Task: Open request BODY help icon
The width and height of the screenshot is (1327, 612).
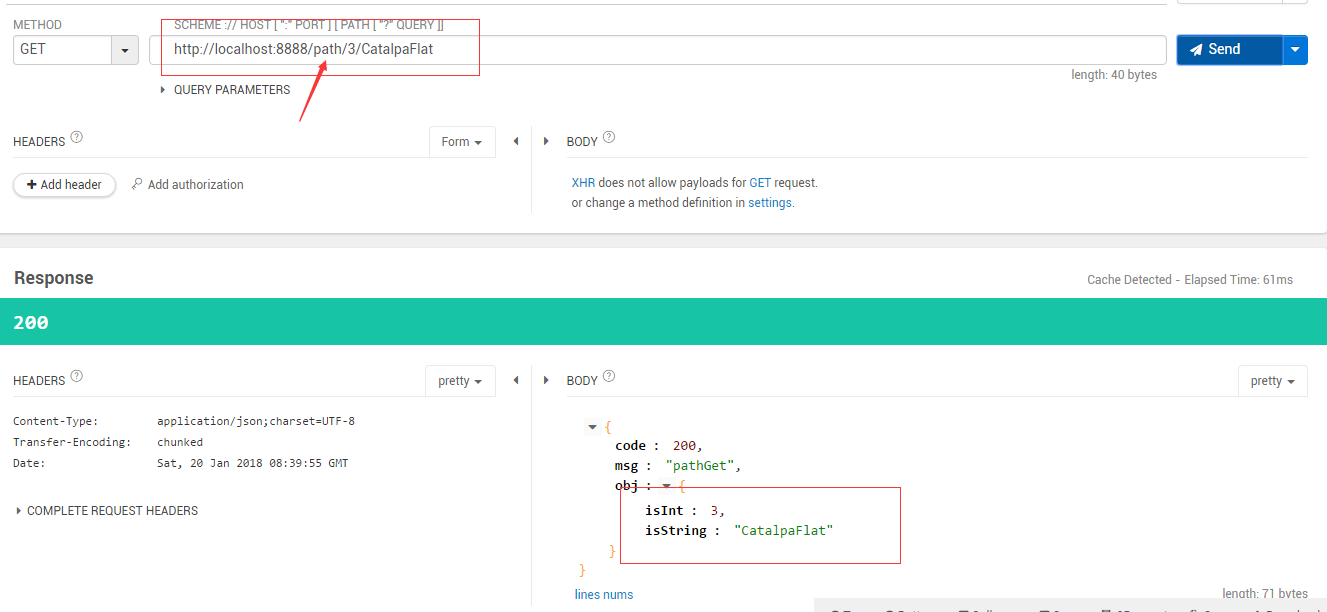Action: coord(609,138)
